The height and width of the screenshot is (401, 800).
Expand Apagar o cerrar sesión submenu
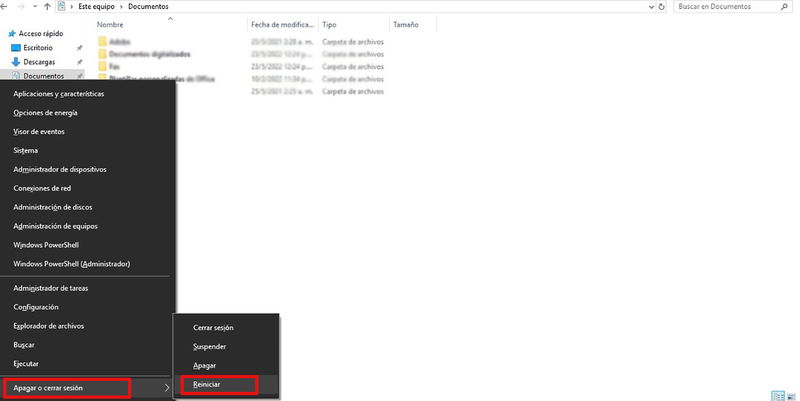(x=88, y=388)
